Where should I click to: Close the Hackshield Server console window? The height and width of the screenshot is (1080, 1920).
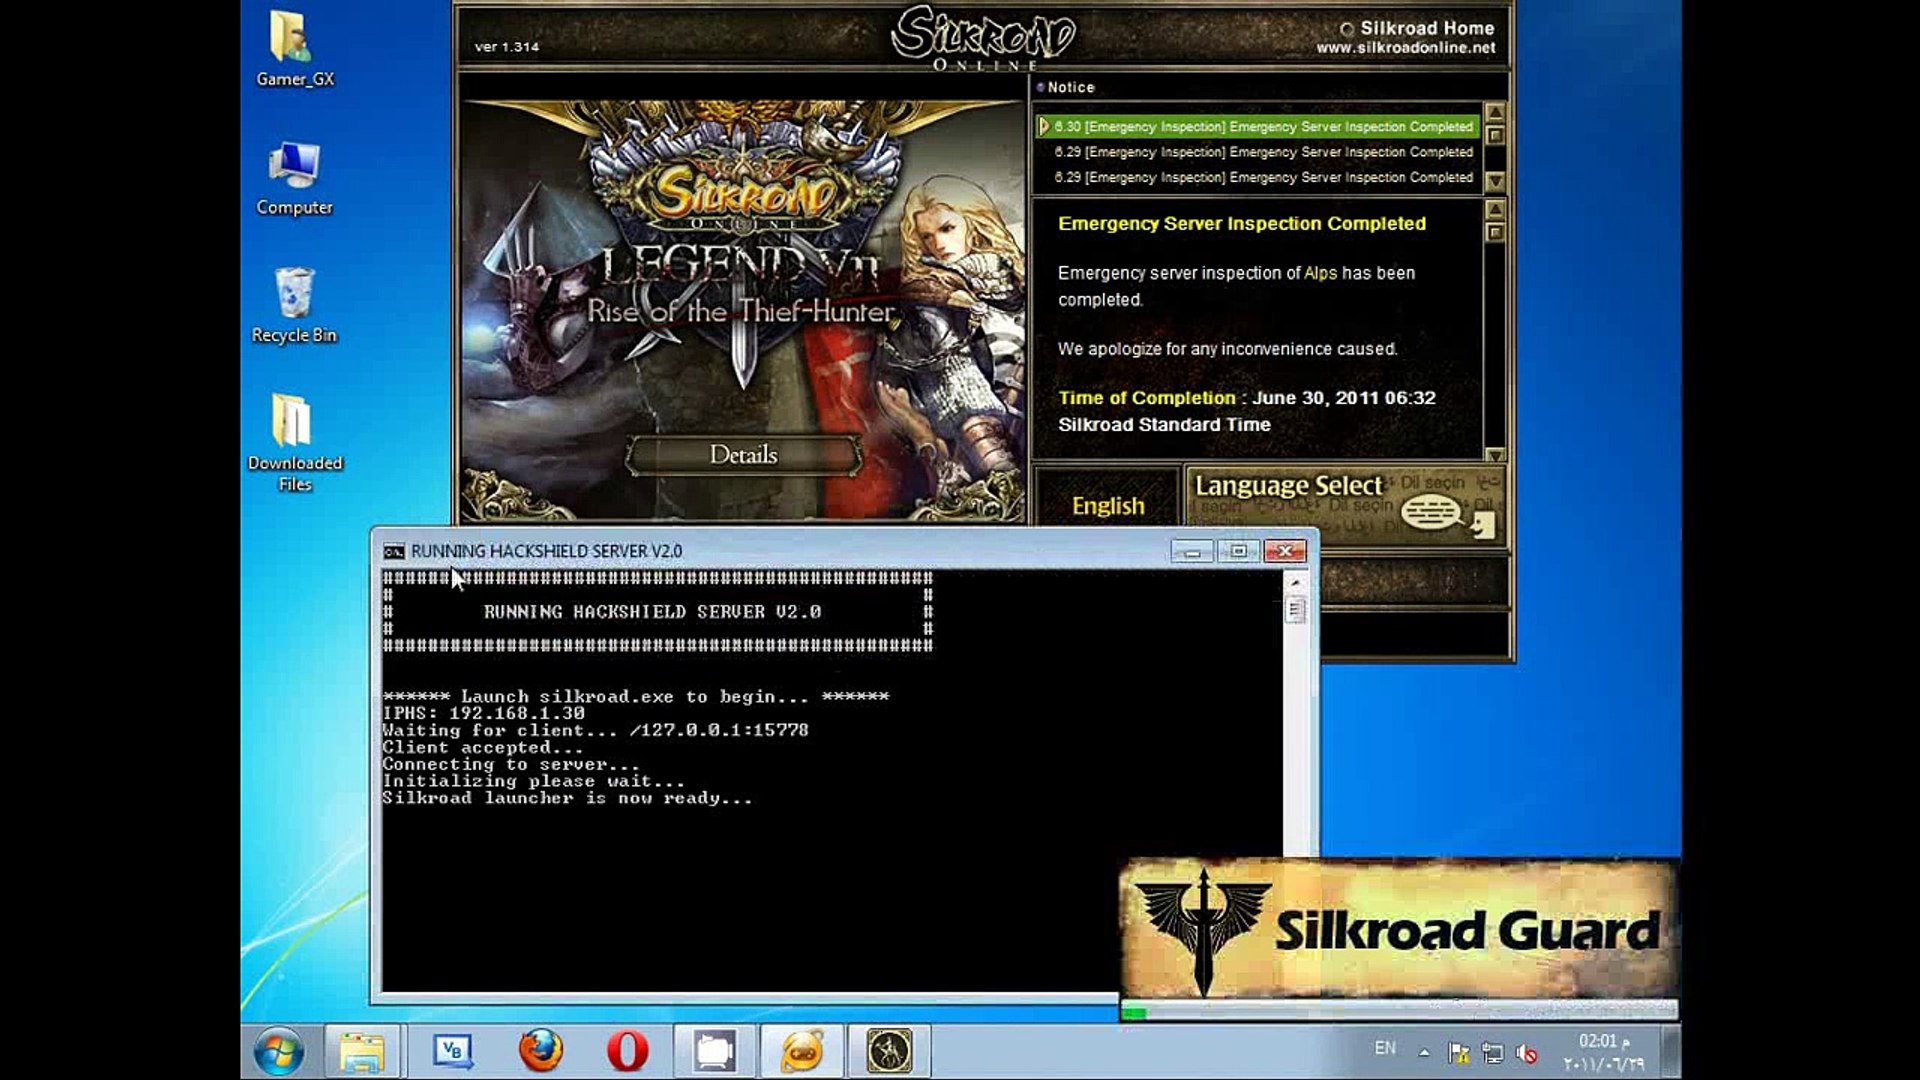click(1285, 551)
